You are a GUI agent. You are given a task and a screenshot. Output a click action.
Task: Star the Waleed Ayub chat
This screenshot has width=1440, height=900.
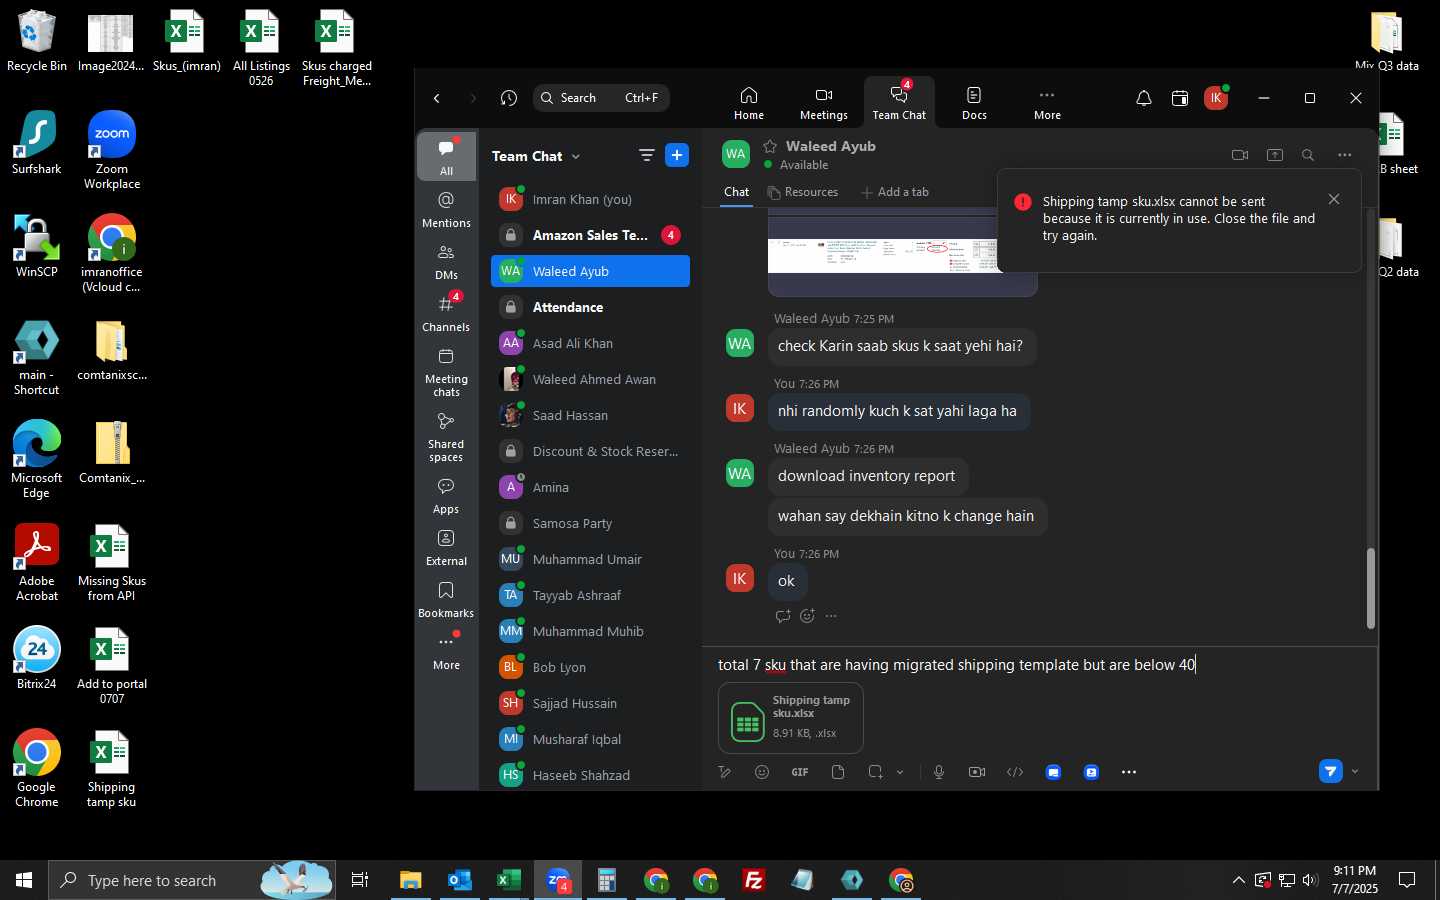[770, 146]
